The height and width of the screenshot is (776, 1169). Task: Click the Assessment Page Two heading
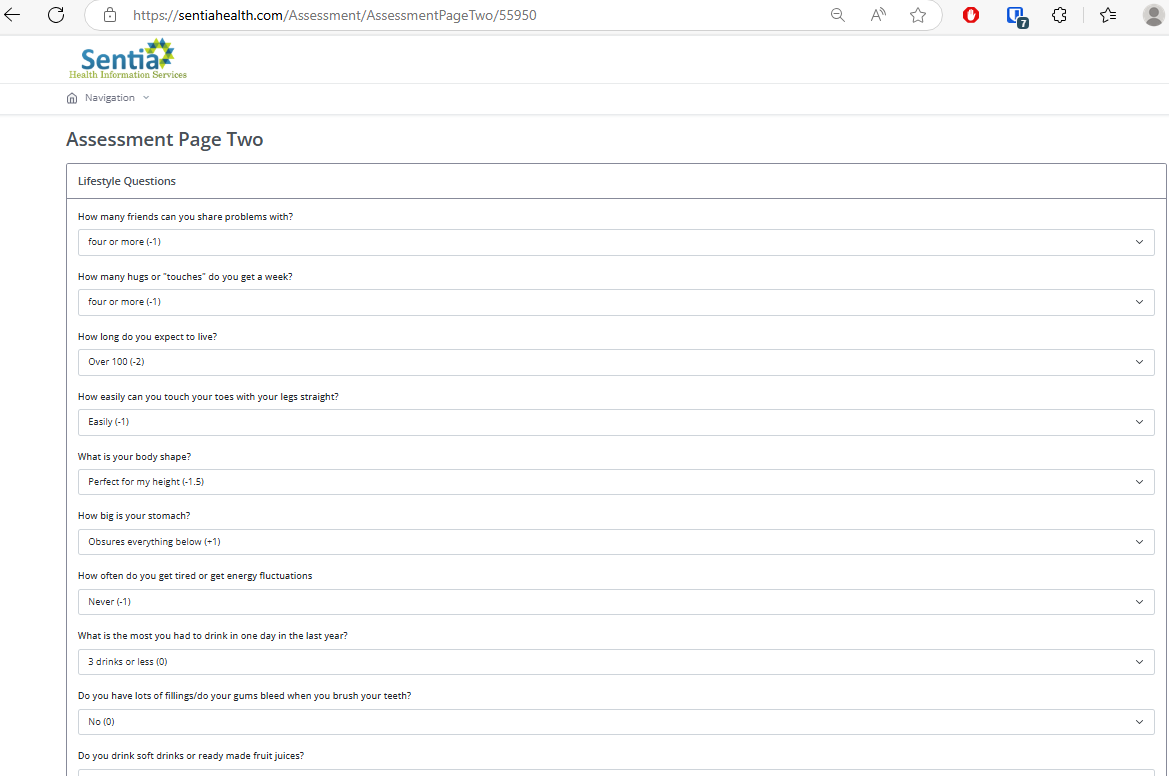tap(165, 139)
